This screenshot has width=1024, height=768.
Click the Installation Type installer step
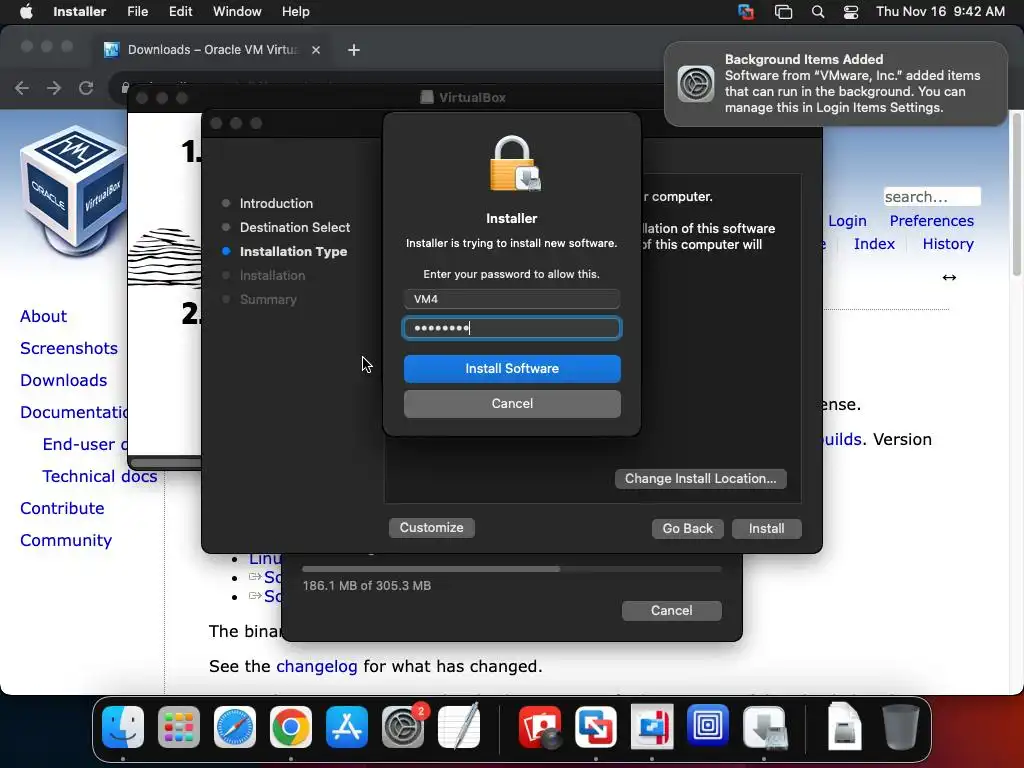click(293, 251)
